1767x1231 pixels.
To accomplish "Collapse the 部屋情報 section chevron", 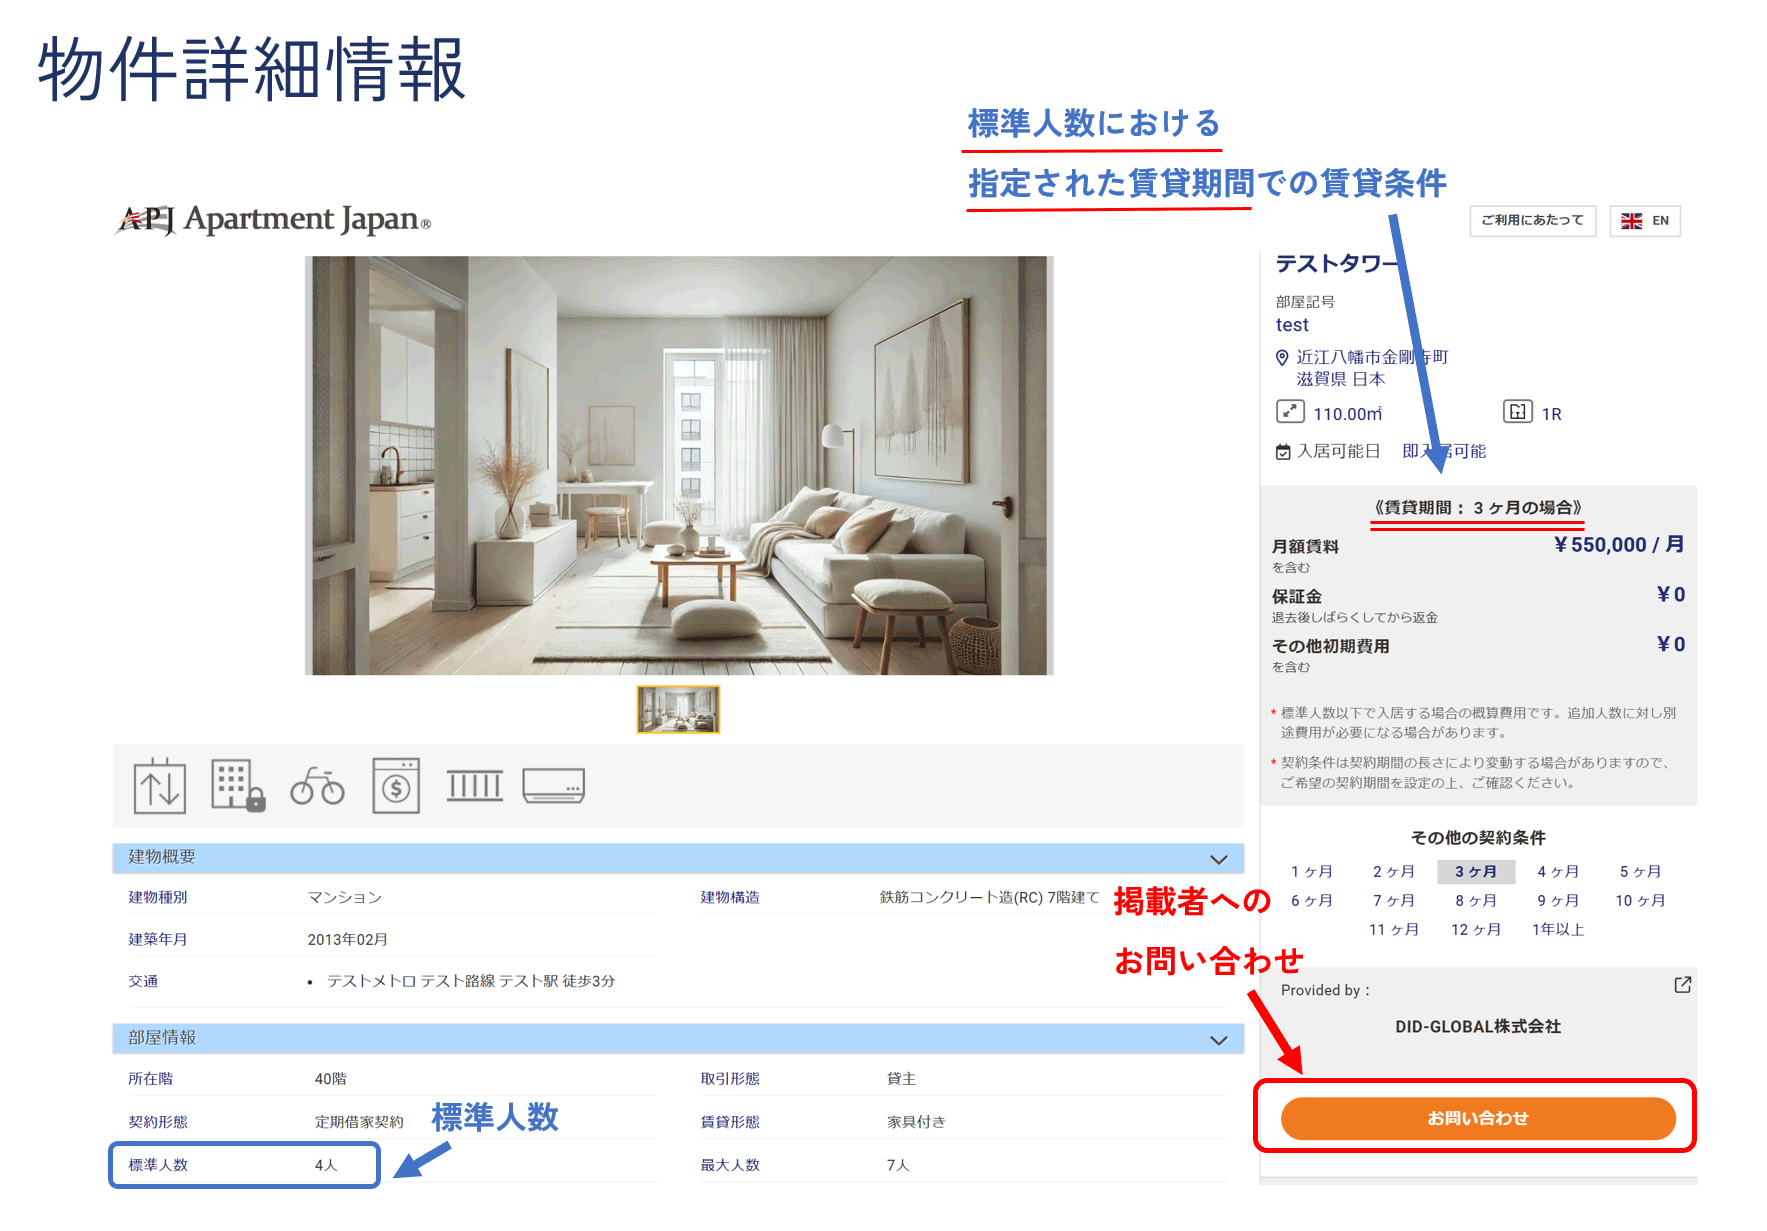I will pos(1218,1040).
